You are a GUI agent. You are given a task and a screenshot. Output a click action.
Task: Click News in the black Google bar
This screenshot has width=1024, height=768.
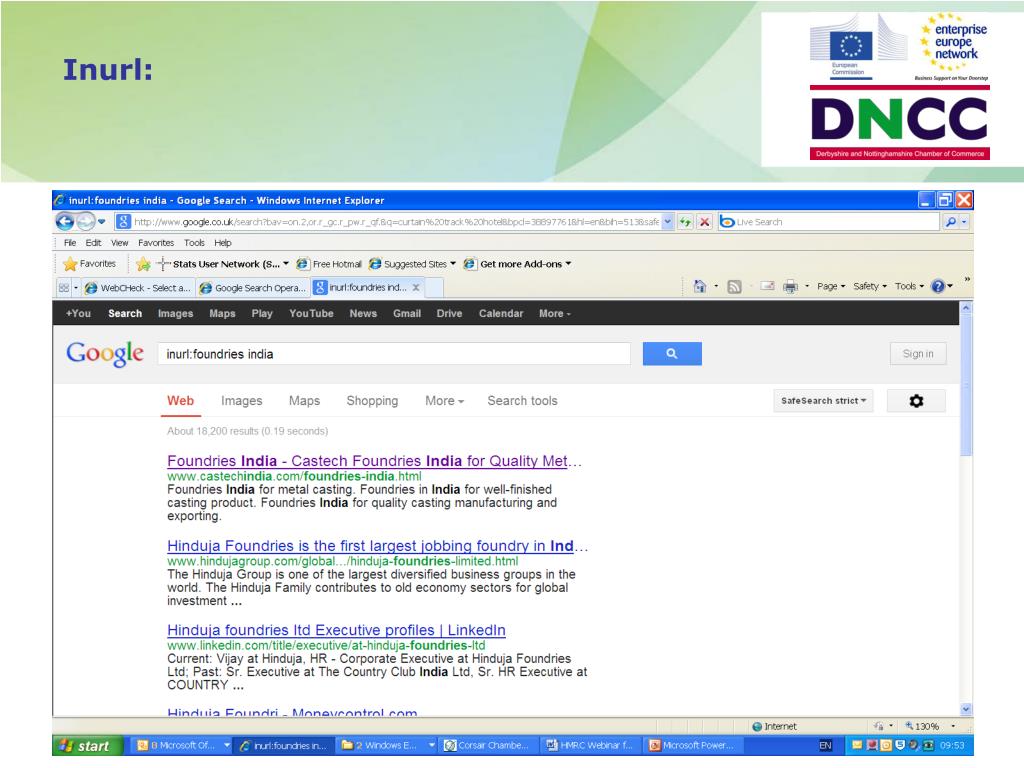tap(363, 313)
